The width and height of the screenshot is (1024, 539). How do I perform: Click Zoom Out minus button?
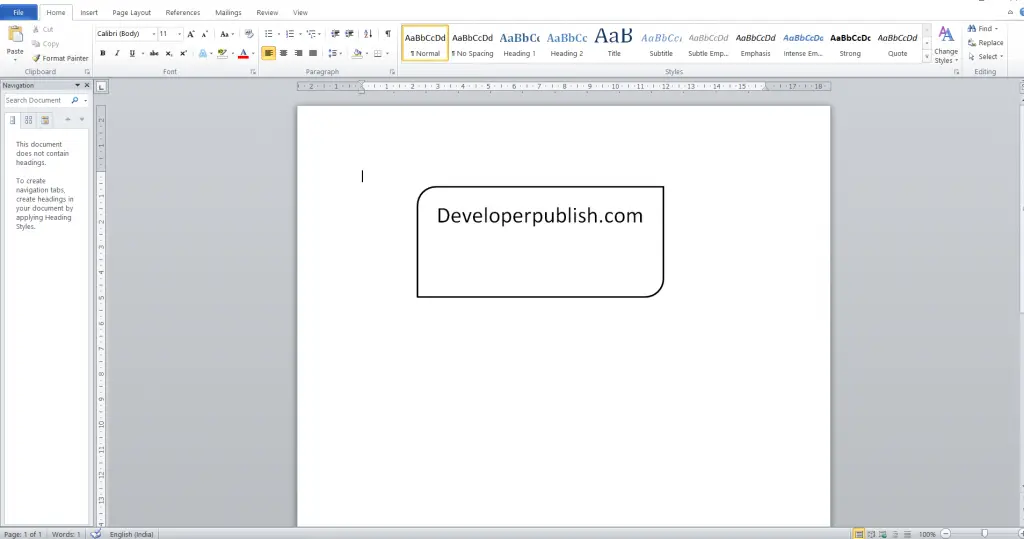(945, 534)
